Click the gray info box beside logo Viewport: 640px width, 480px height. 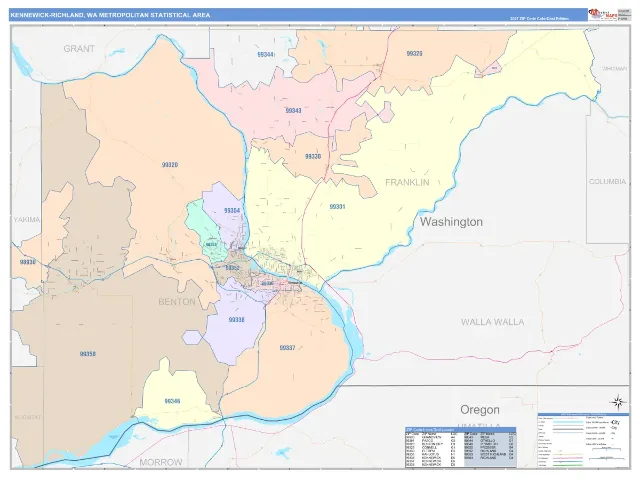coord(623,14)
